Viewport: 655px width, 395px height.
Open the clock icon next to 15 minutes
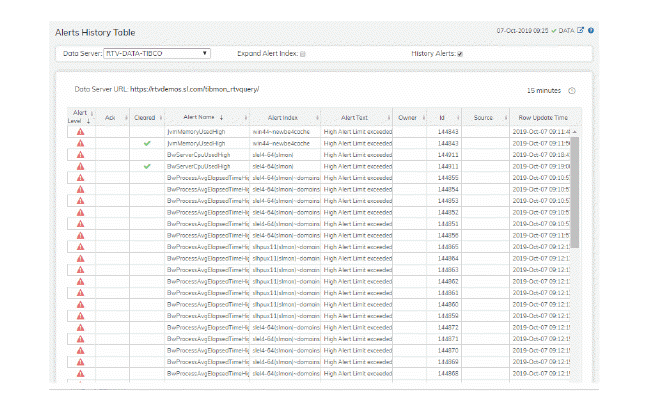click(572, 91)
